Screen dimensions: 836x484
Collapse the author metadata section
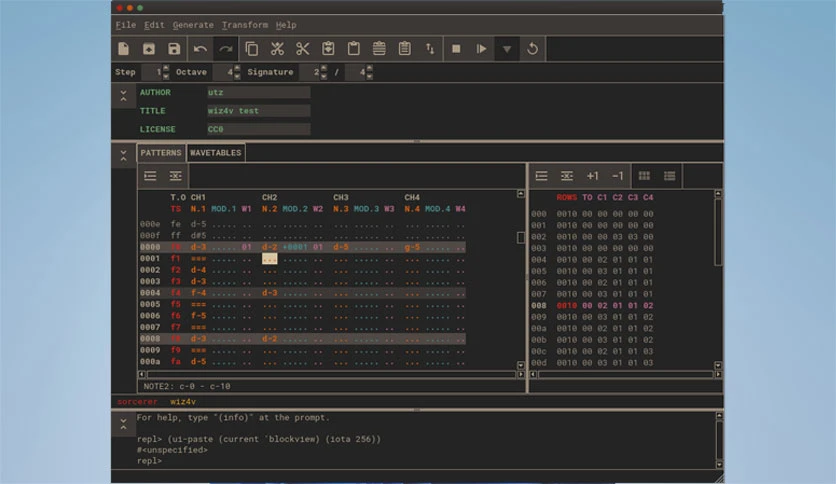pyautogui.click(x=123, y=96)
